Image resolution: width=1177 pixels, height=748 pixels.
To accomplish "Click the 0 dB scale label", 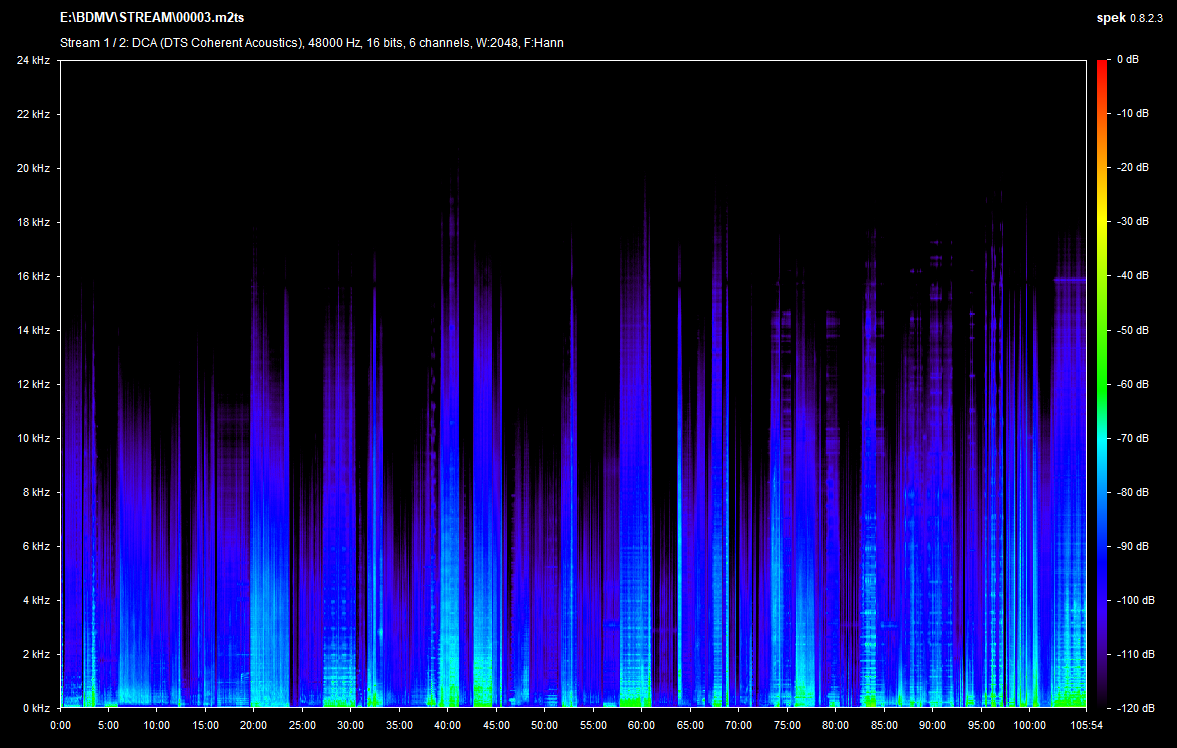I will coord(1127,60).
